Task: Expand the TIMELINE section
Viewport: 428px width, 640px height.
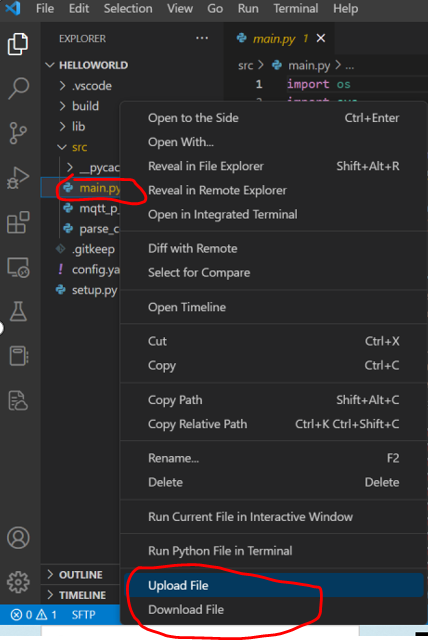Action: click(x=76, y=595)
